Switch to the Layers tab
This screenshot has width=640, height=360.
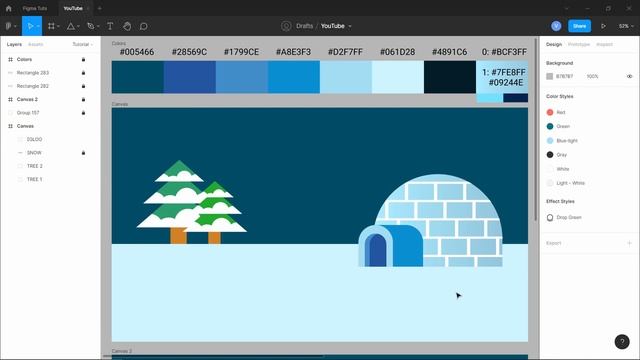(14, 44)
